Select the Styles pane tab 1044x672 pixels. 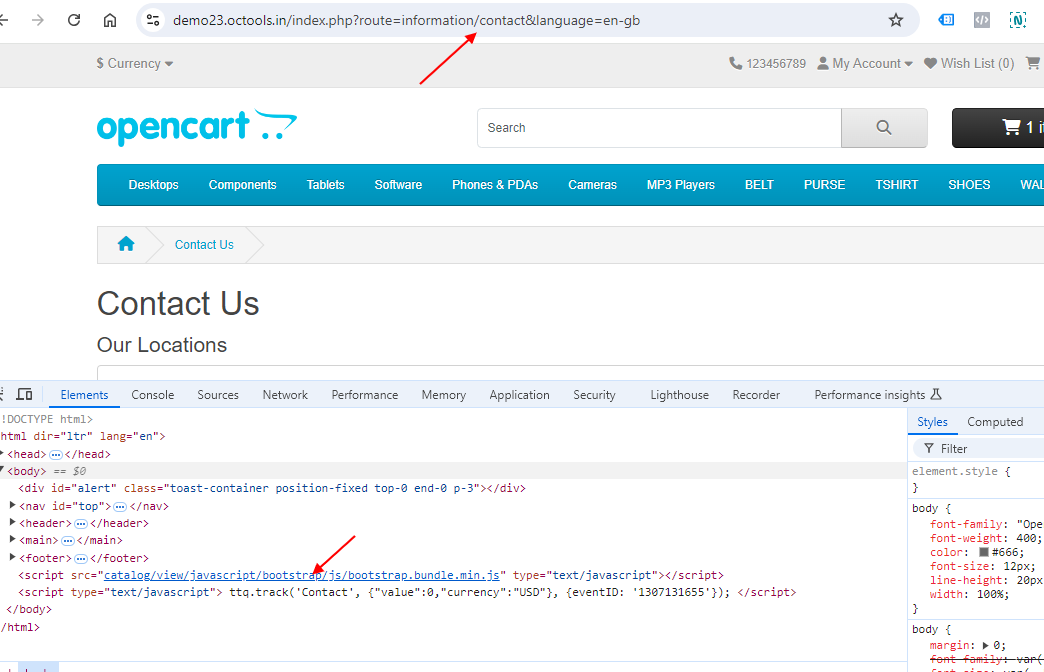[932, 422]
